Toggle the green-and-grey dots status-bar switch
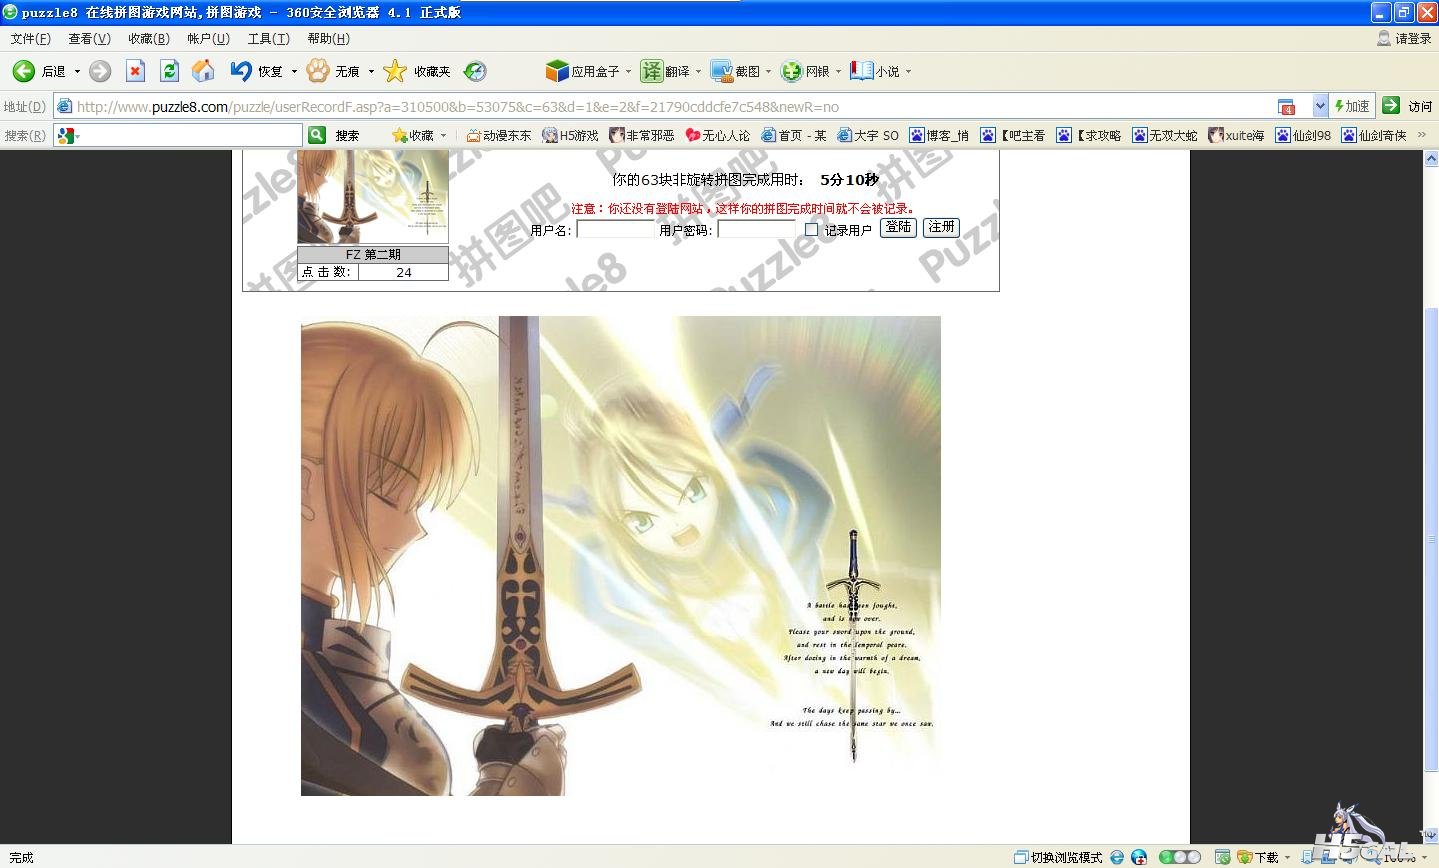1439x868 pixels. click(x=1180, y=857)
